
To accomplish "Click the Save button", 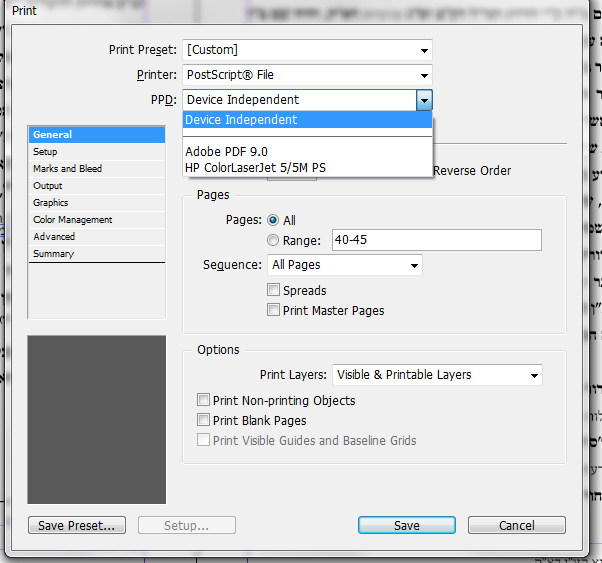I will 407,525.
